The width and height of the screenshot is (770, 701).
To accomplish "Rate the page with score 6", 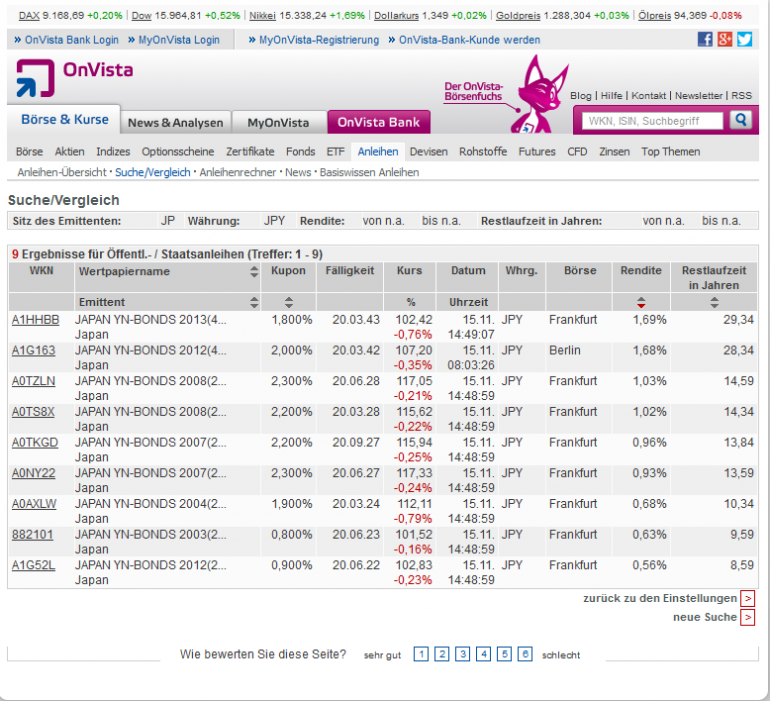I will 525,654.
